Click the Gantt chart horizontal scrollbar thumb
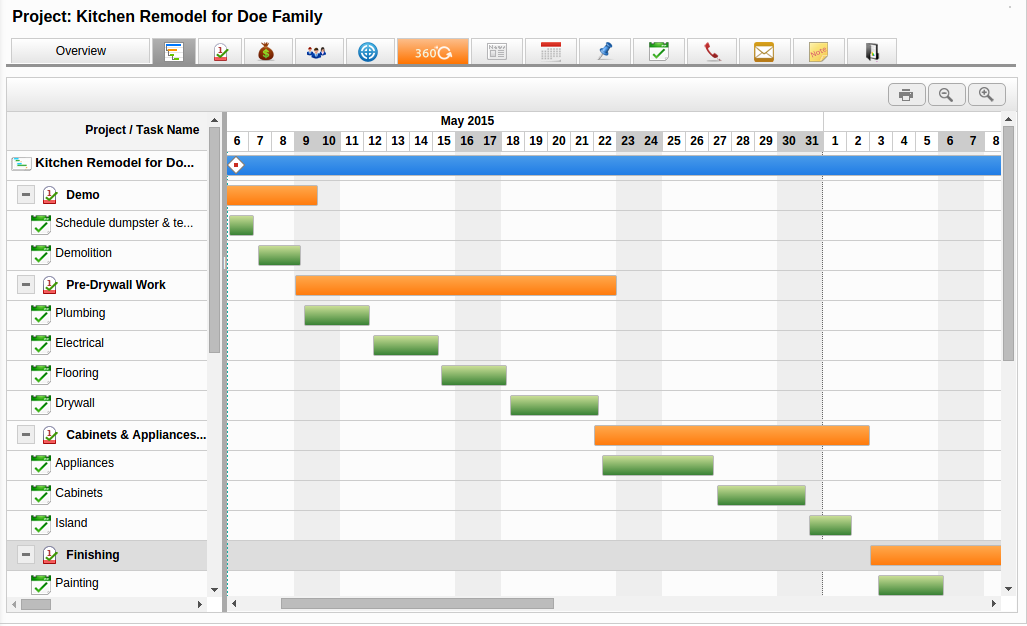This screenshot has width=1027, height=626. (x=417, y=604)
